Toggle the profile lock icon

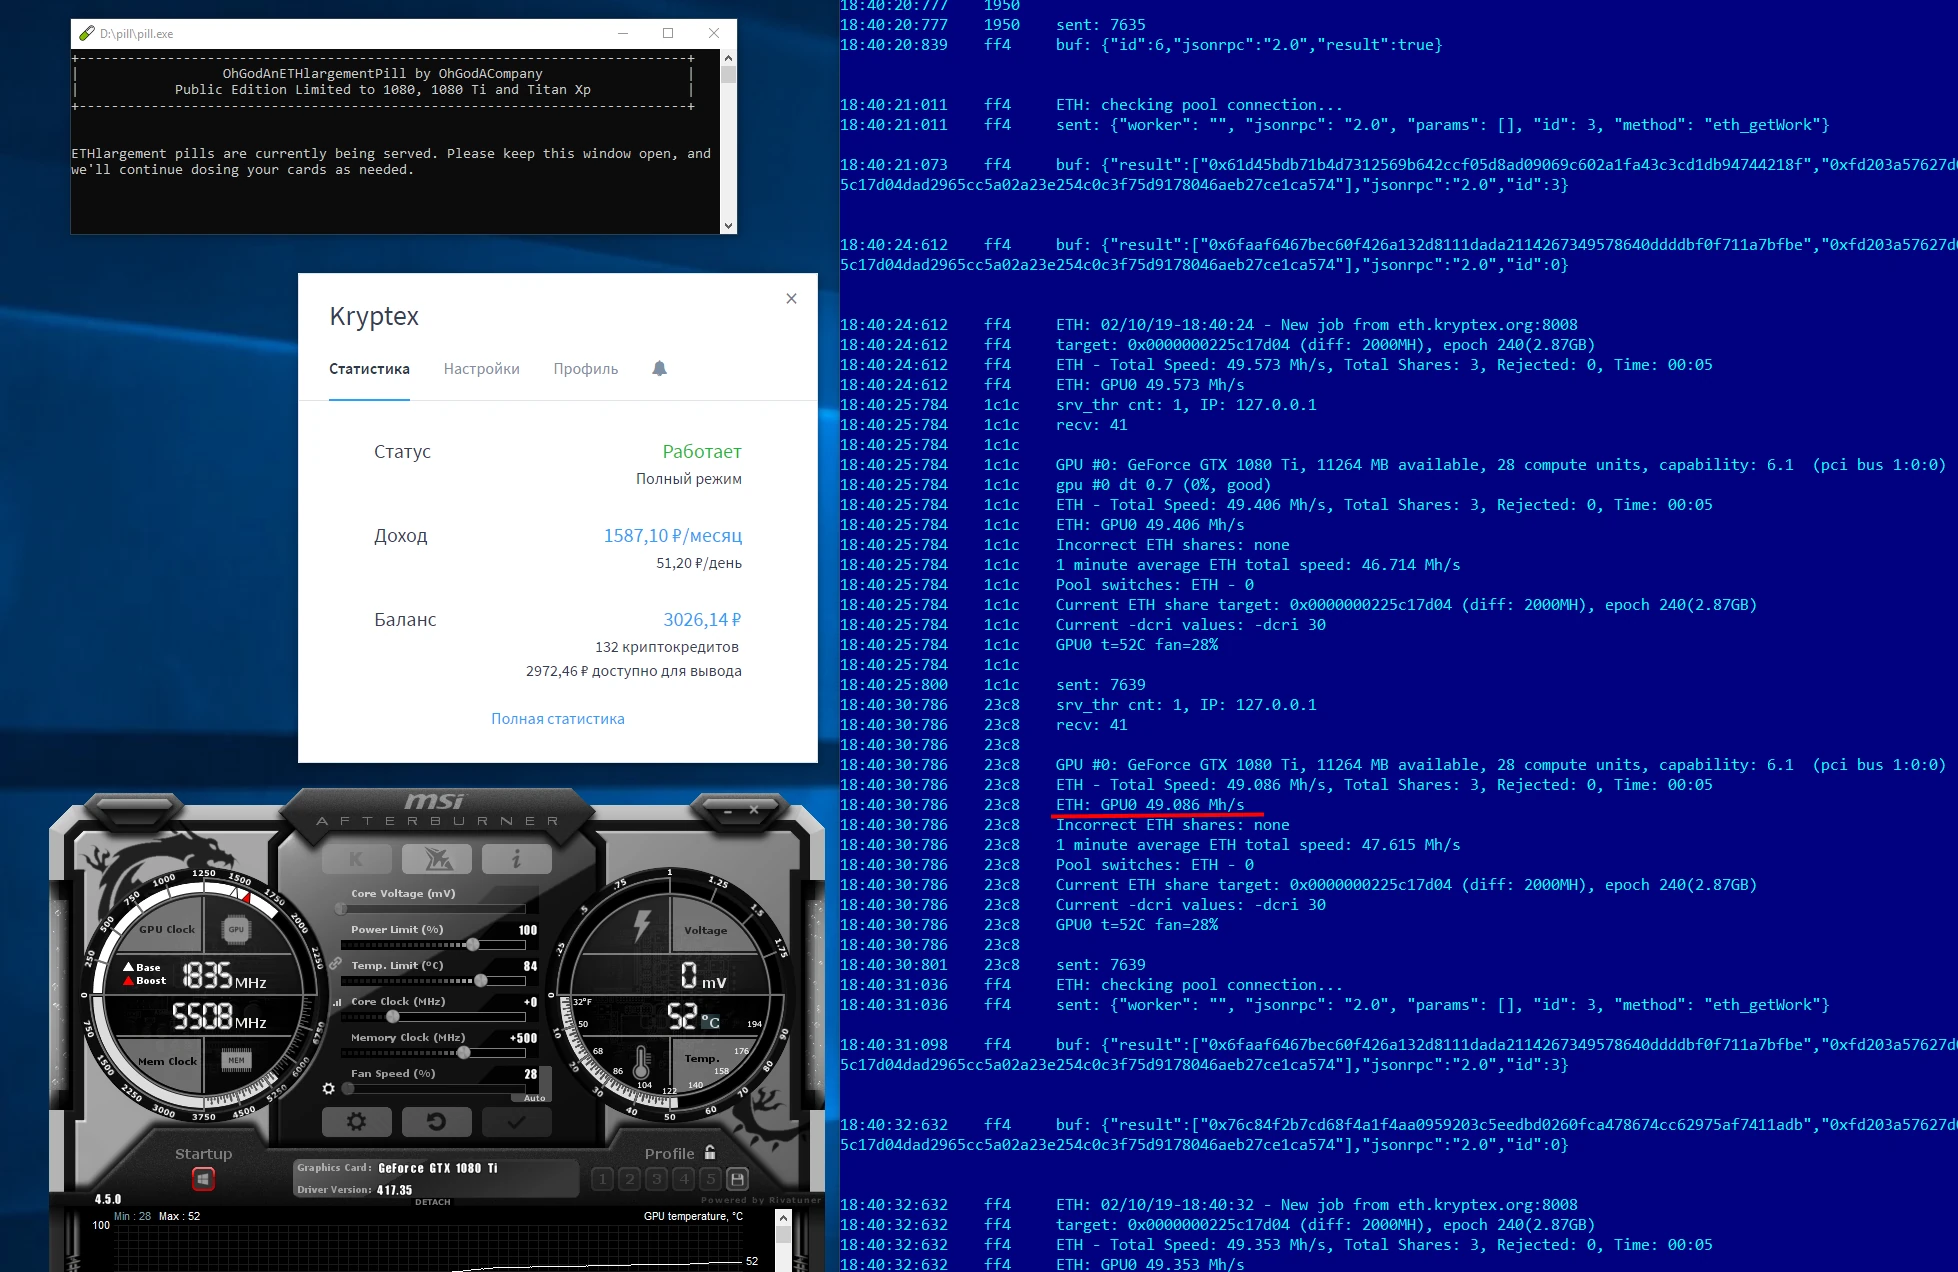tap(710, 1152)
